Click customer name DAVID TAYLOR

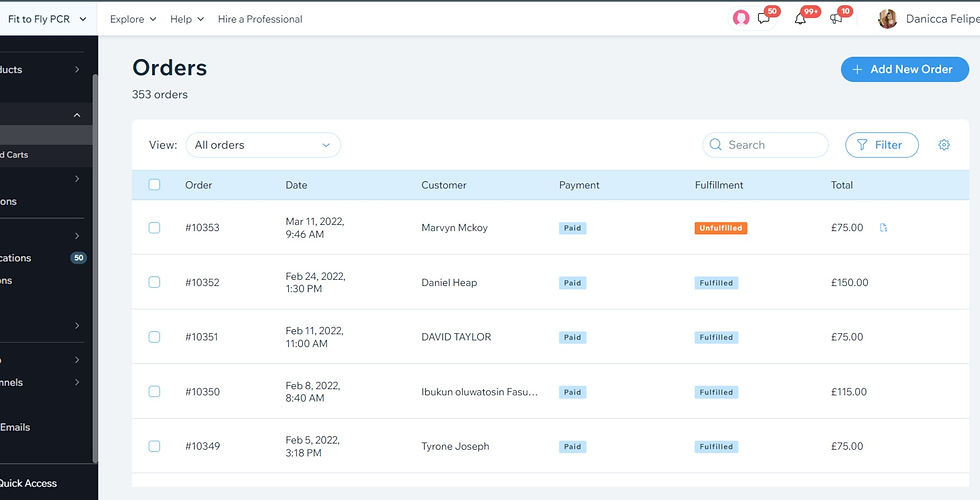click(456, 337)
